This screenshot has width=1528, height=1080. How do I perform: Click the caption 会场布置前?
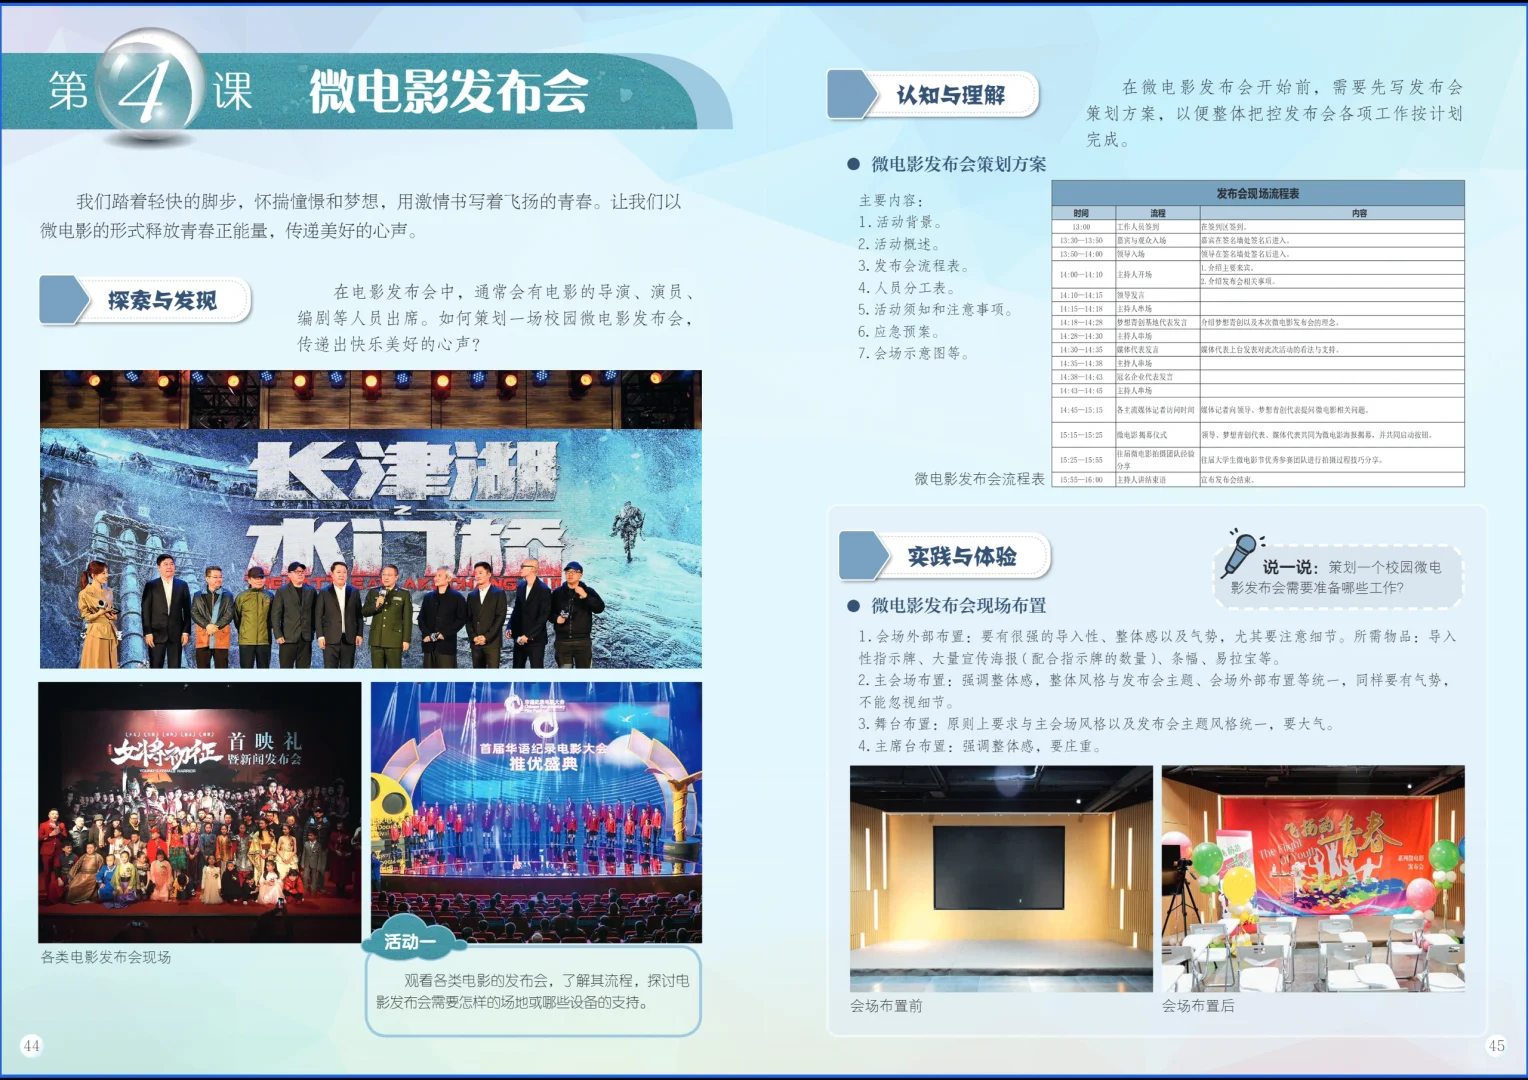(x=886, y=1006)
